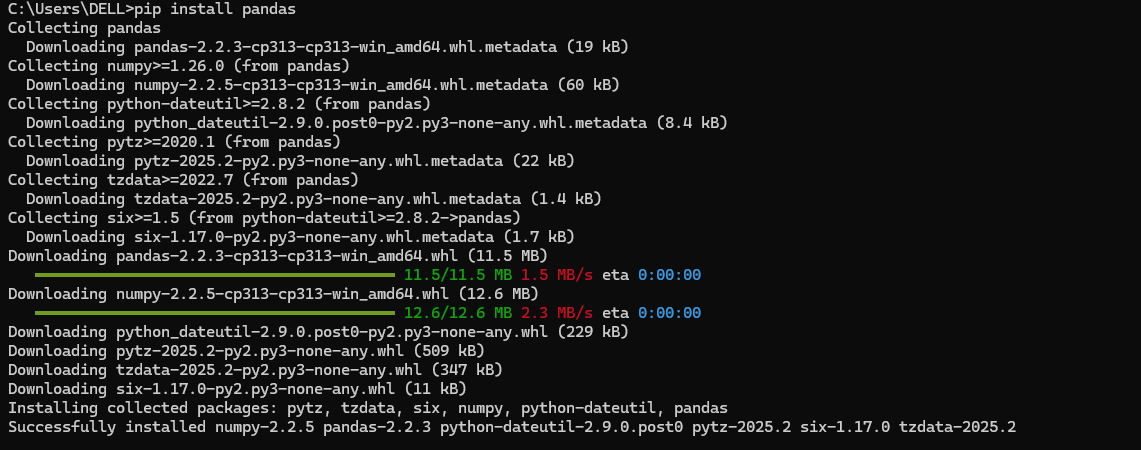The height and width of the screenshot is (450, 1141).
Task: Click the 'Installing collected packages' line
Action: (x=368, y=408)
